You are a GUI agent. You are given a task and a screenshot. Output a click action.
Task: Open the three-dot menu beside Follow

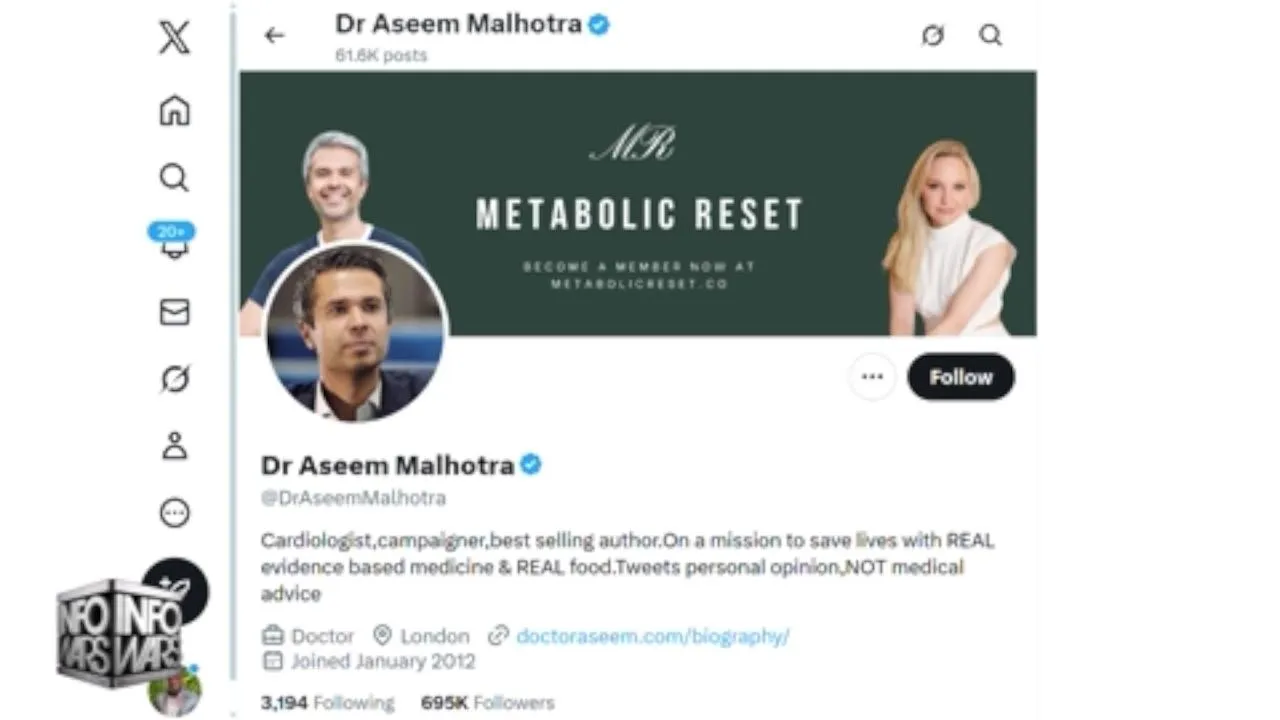872,377
